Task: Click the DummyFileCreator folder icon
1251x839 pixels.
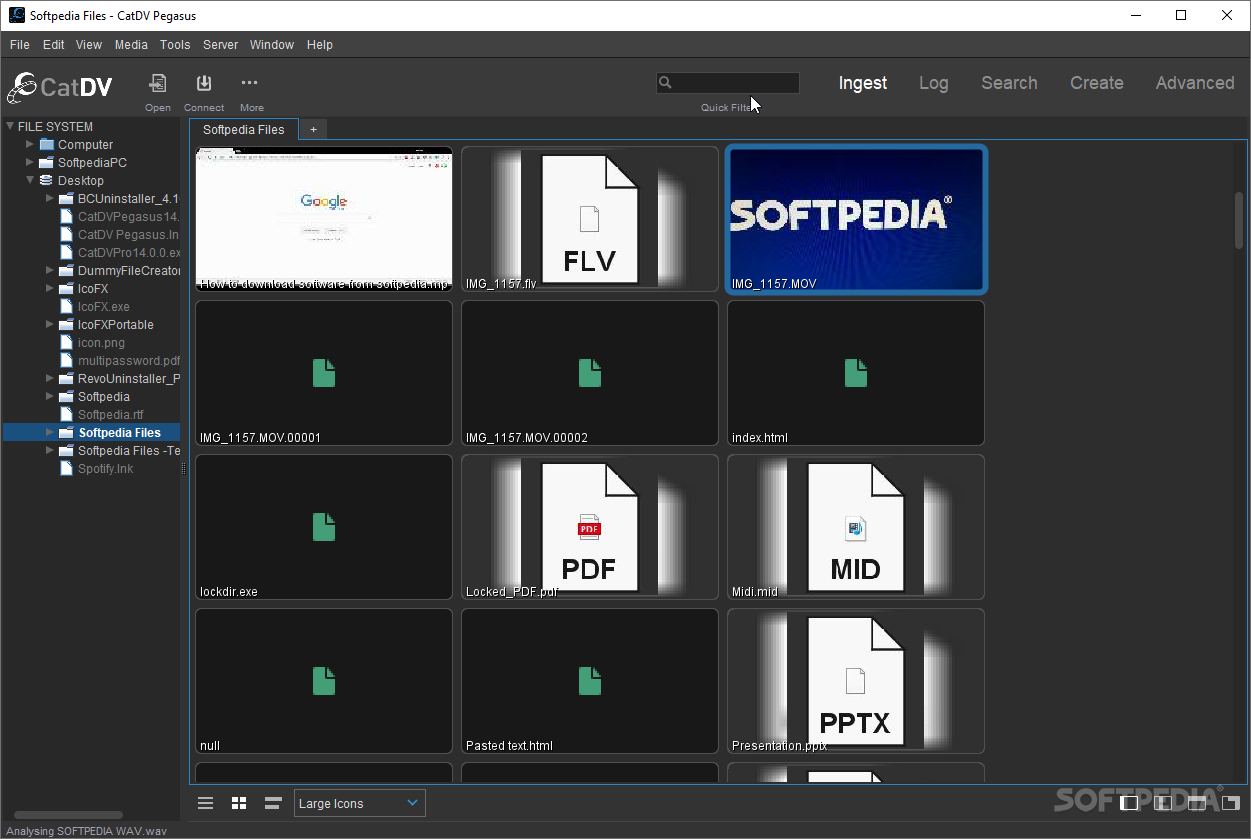Action: point(66,270)
